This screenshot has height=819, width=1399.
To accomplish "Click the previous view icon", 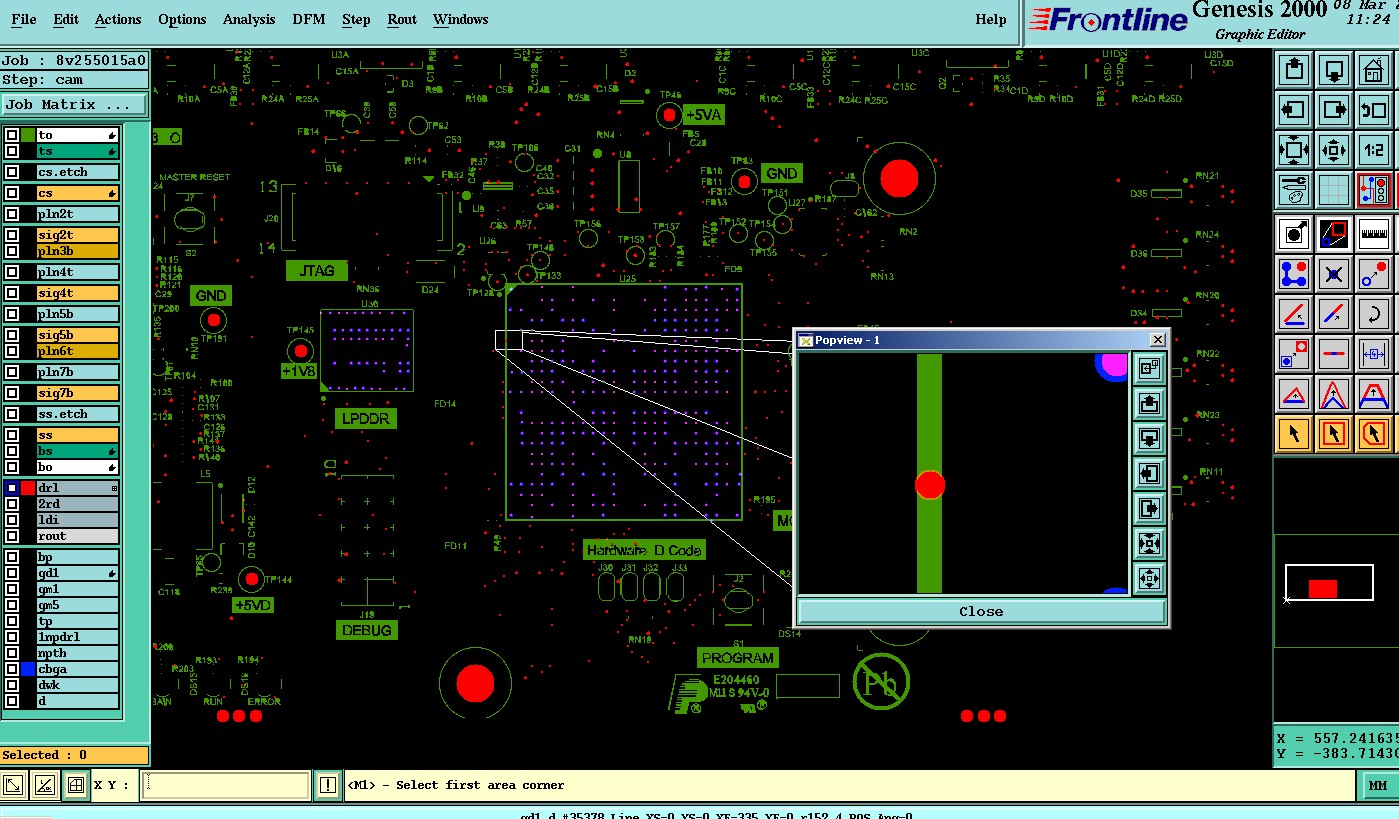I will 1374,110.
